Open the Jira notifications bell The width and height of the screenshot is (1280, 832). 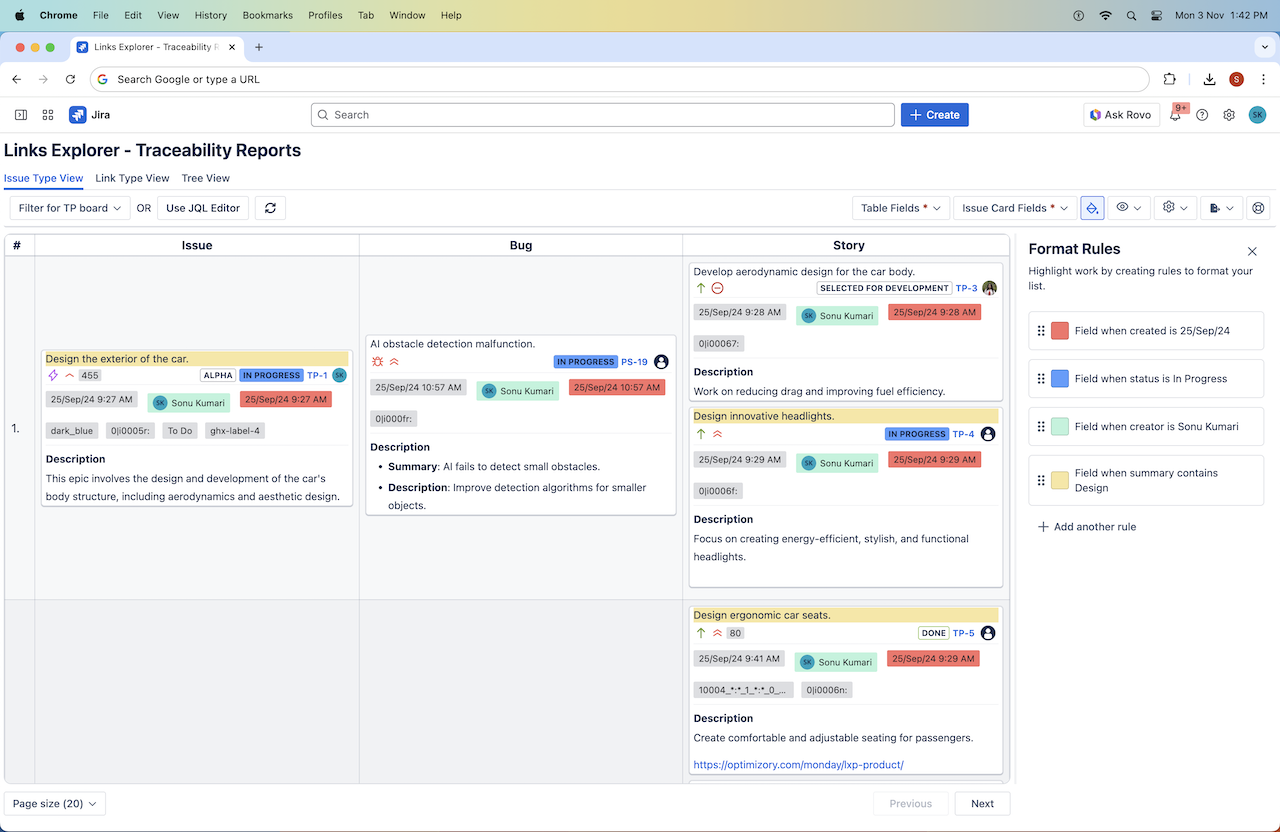(x=1175, y=115)
